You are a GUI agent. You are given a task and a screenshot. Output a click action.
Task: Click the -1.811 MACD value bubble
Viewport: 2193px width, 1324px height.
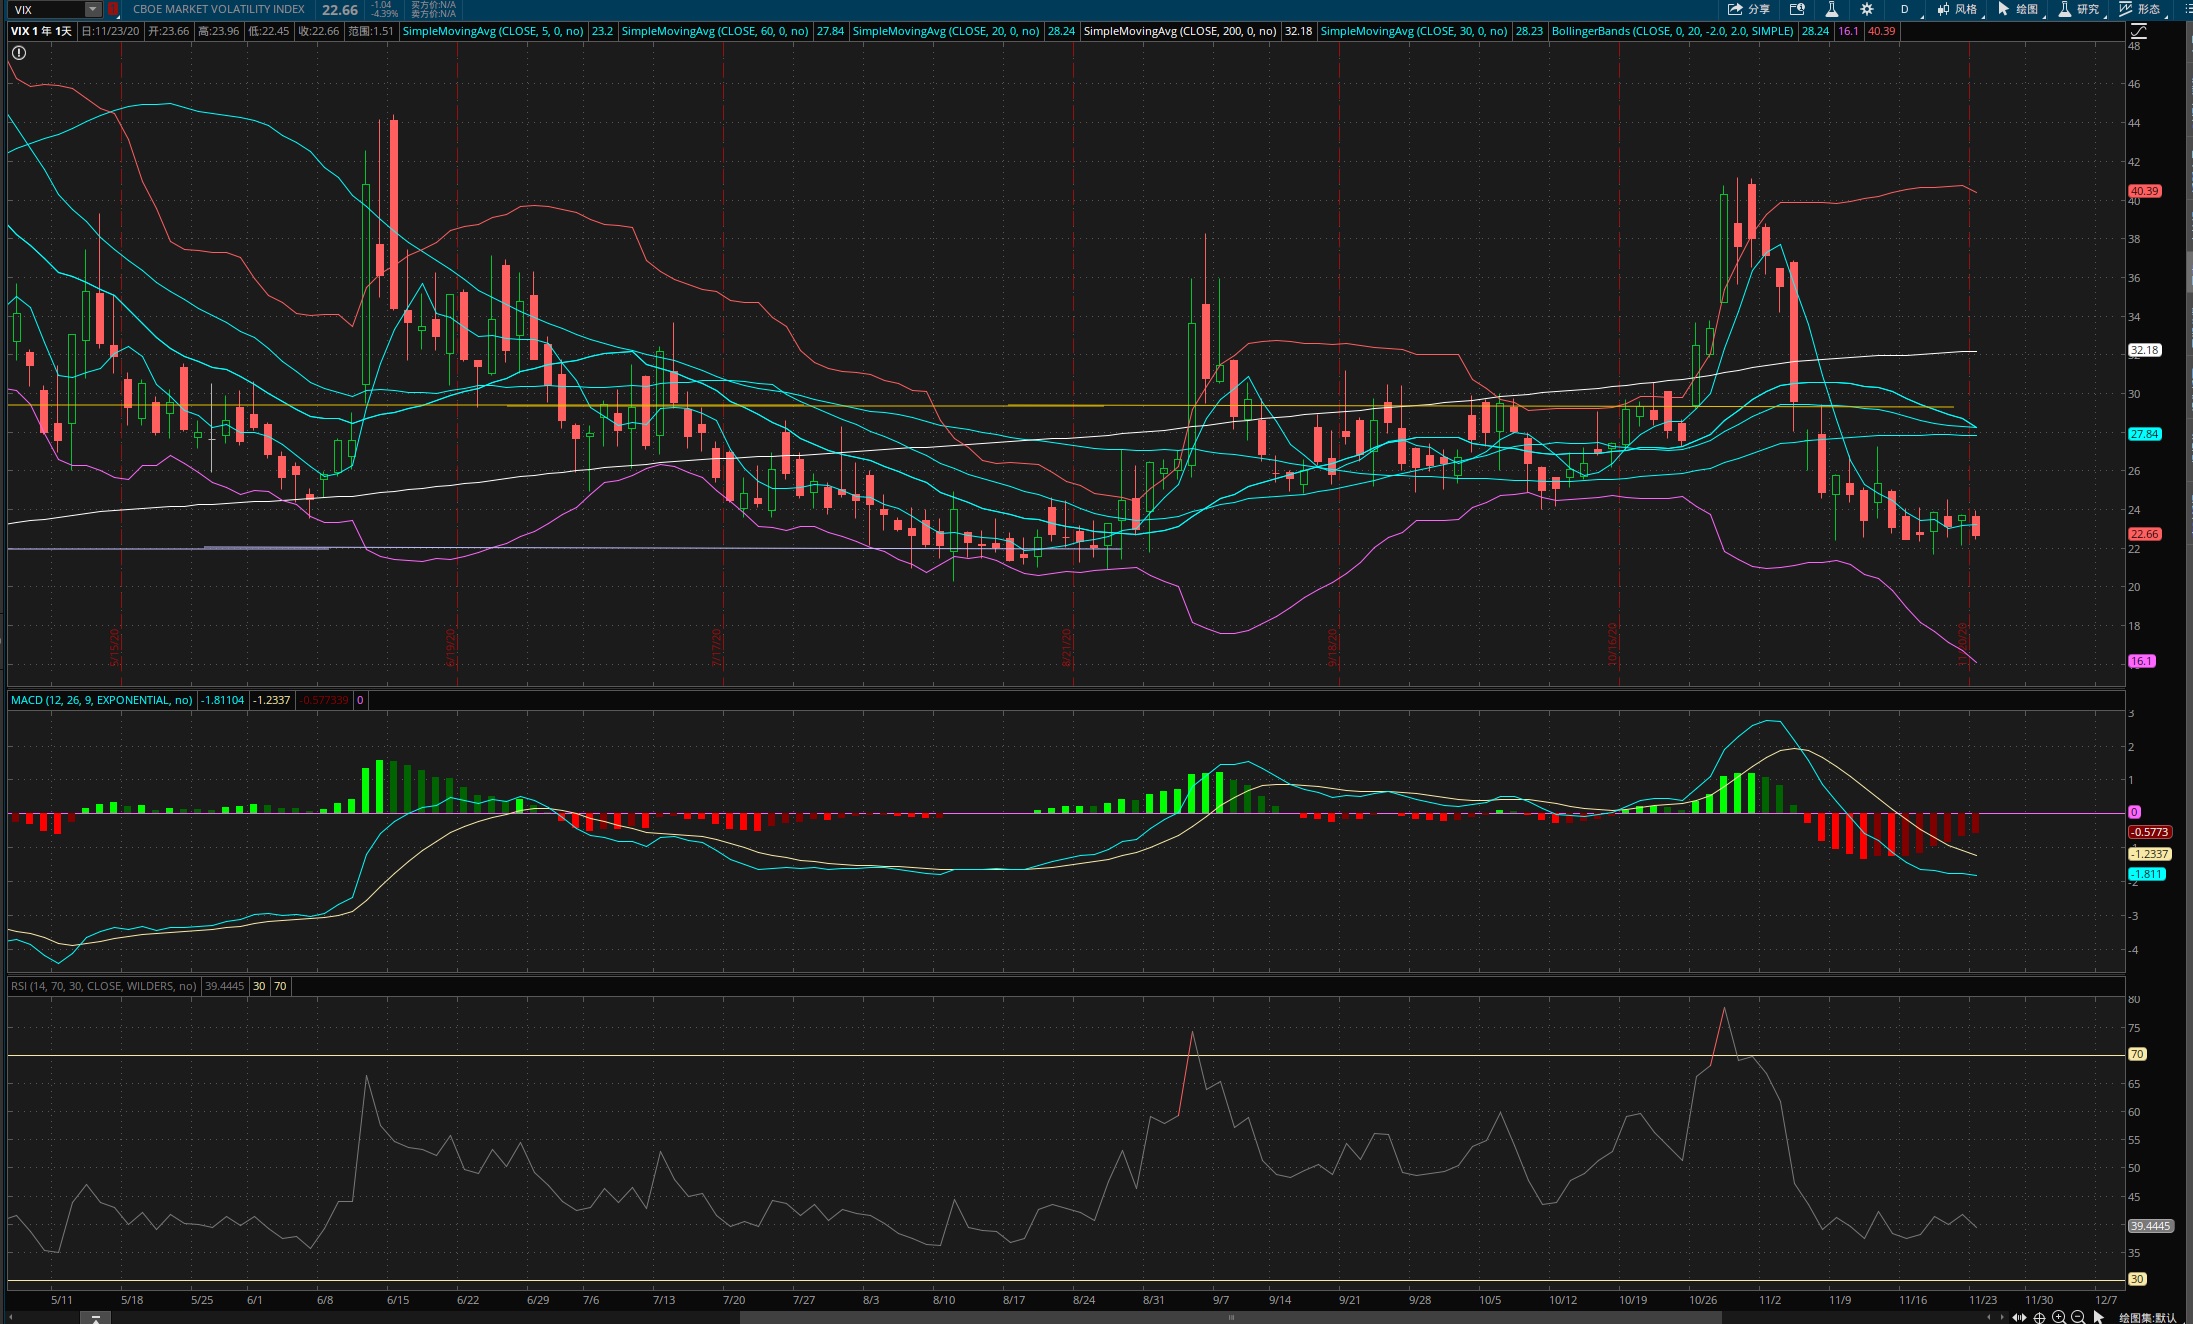[2146, 874]
